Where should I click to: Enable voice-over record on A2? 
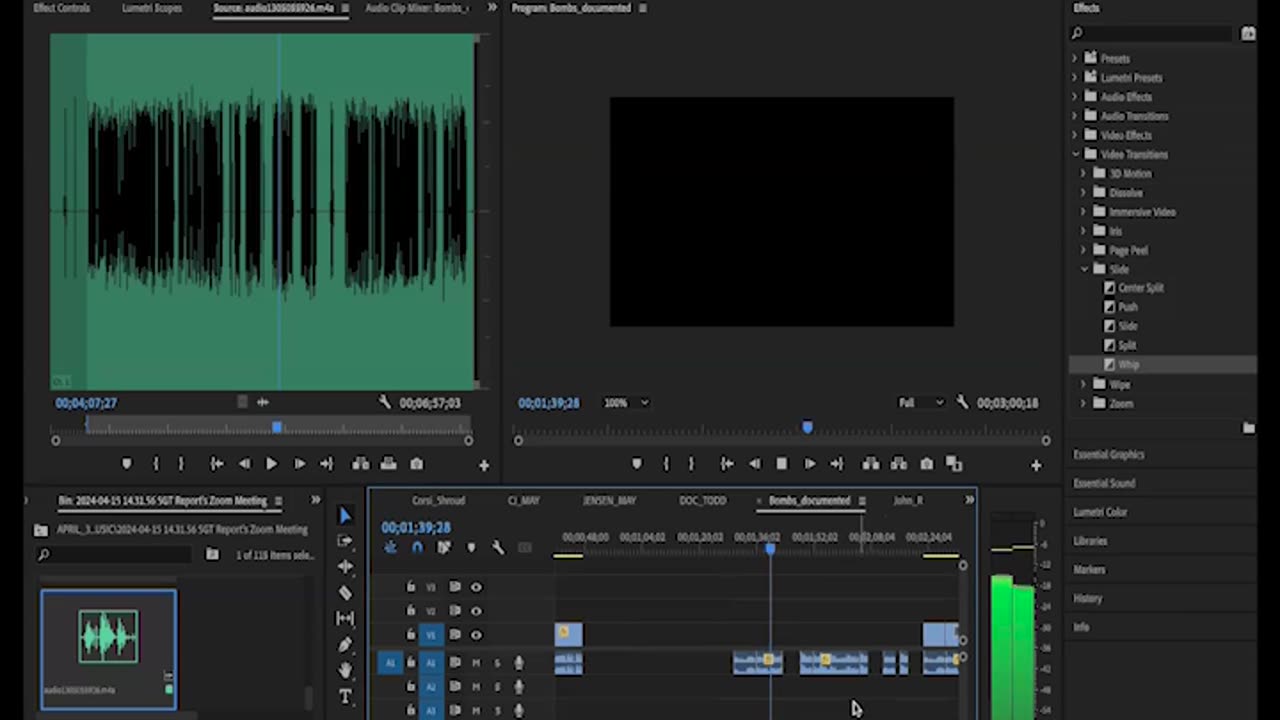518,686
